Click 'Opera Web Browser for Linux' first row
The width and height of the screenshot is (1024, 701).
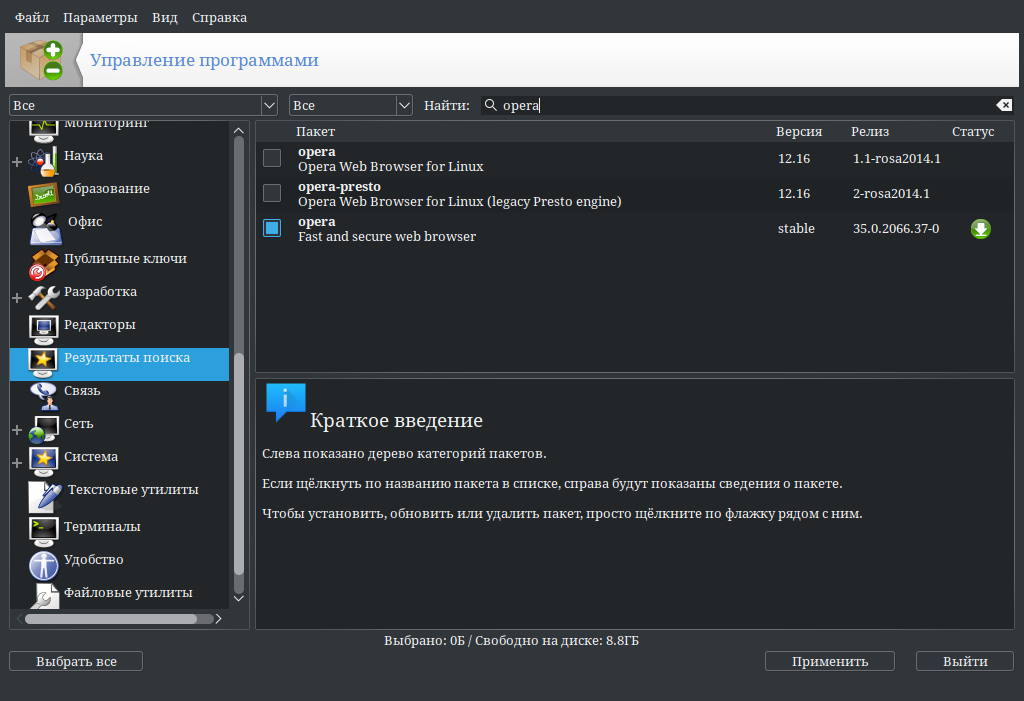pyautogui.click(x=391, y=167)
